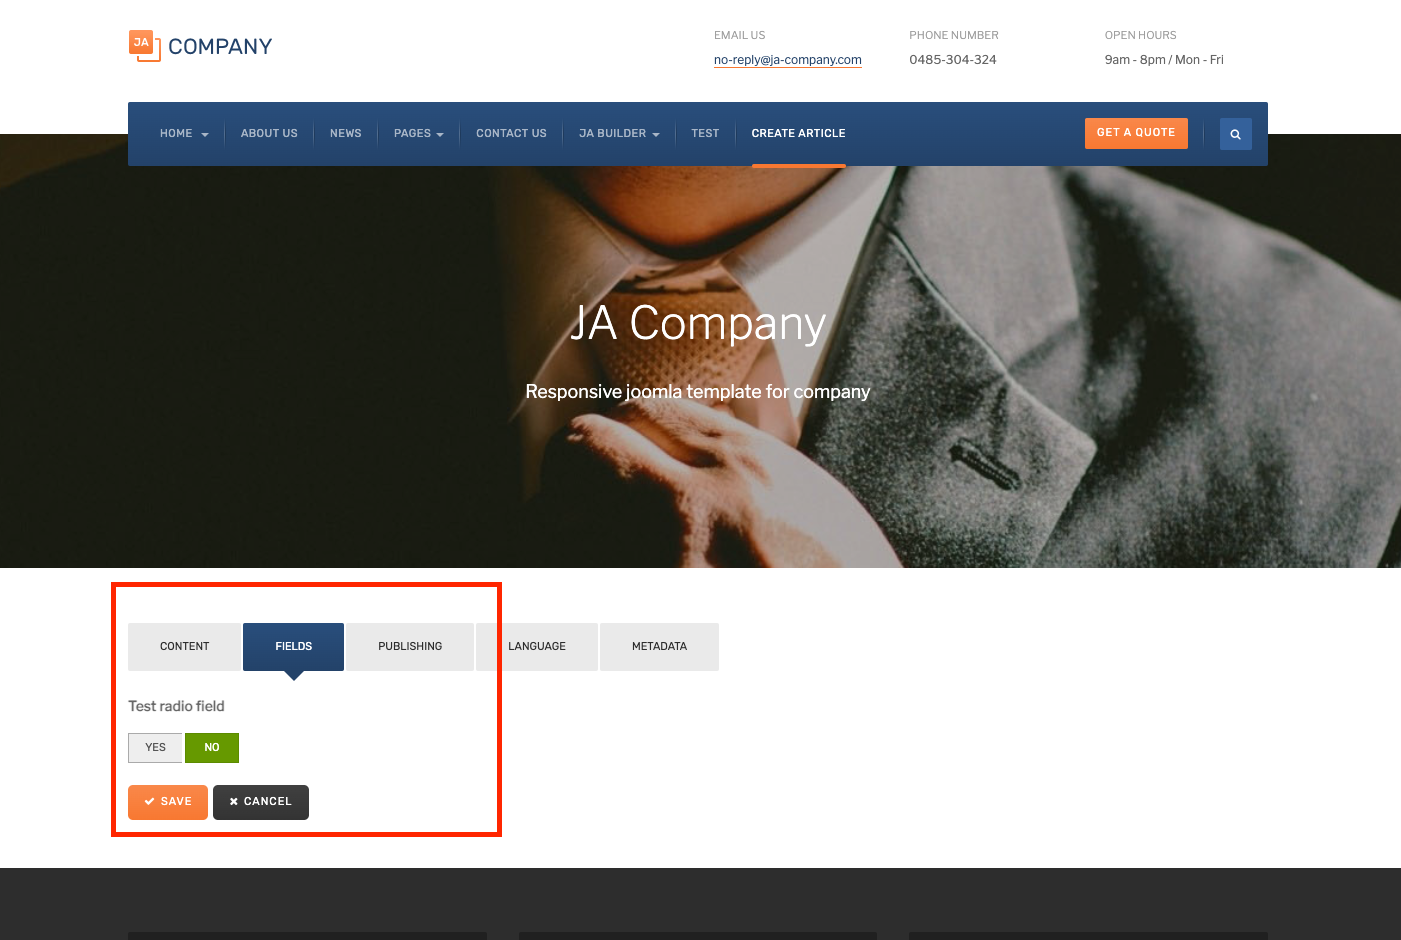The width and height of the screenshot is (1401, 940).
Task: Open the Test menu item
Action: (705, 134)
